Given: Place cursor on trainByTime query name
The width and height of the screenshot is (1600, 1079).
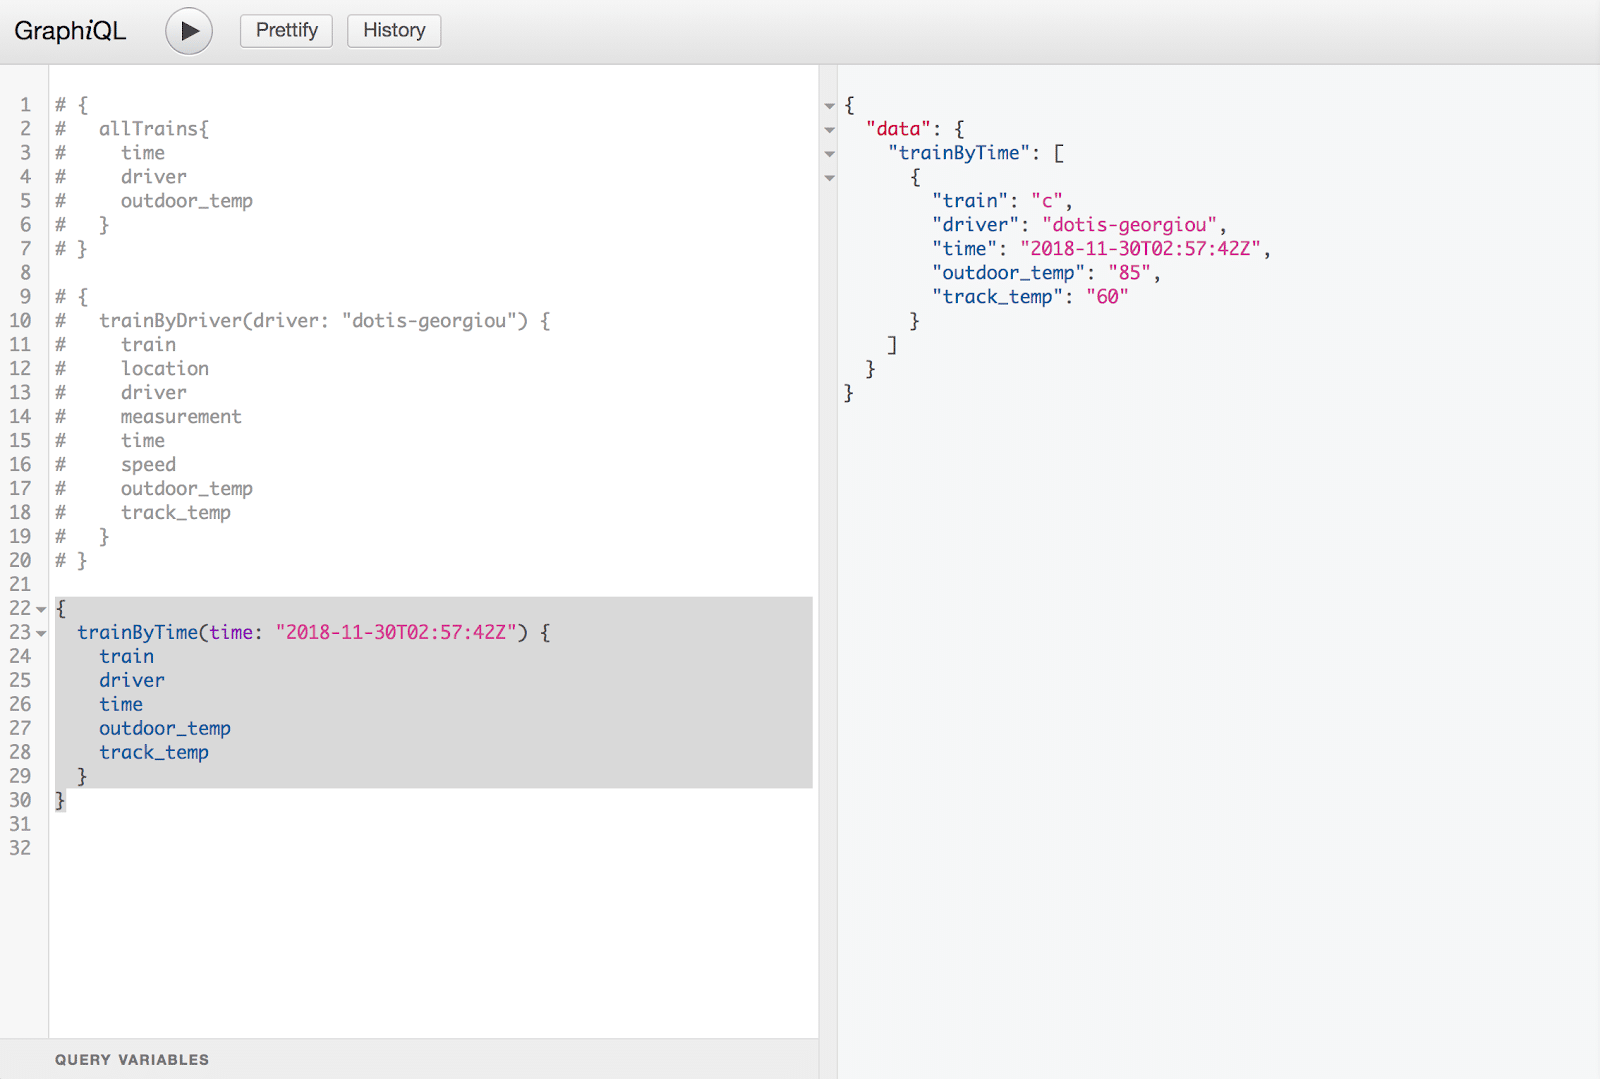Looking at the screenshot, I should (137, 632).
